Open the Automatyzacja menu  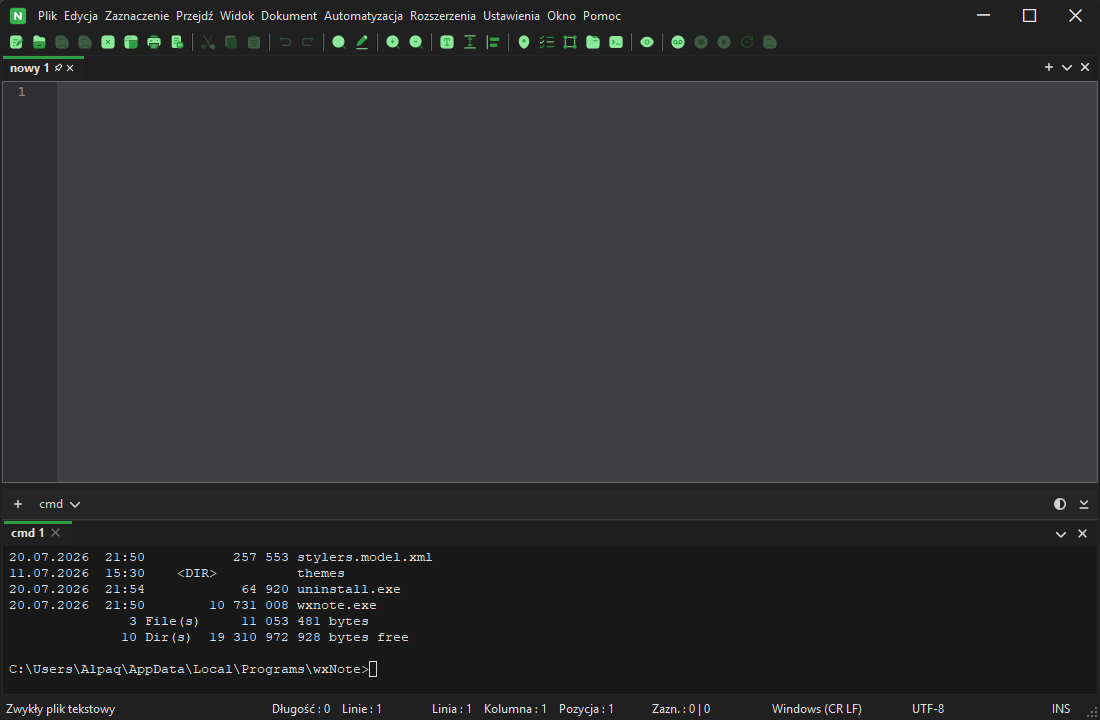[x=363, y=15]
